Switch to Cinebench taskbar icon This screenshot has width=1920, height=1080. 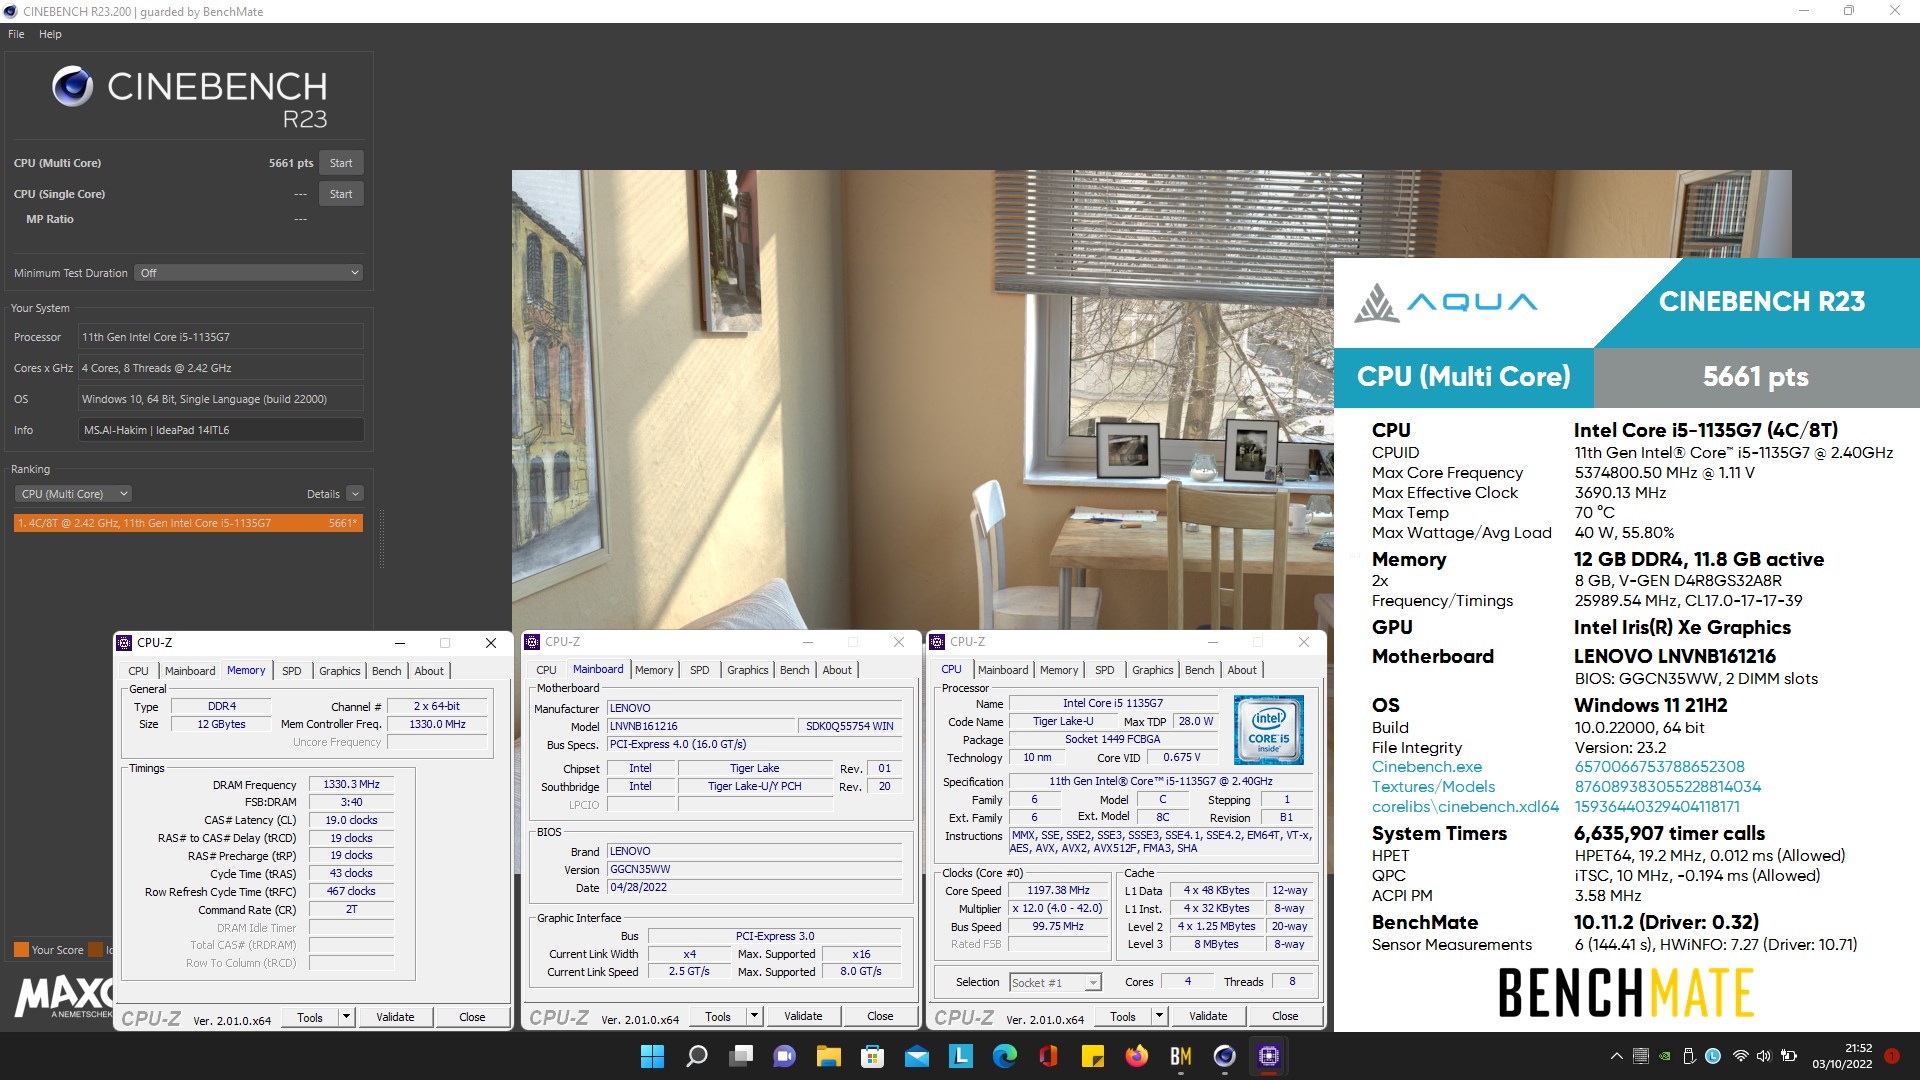[x=1225, y=1056]
